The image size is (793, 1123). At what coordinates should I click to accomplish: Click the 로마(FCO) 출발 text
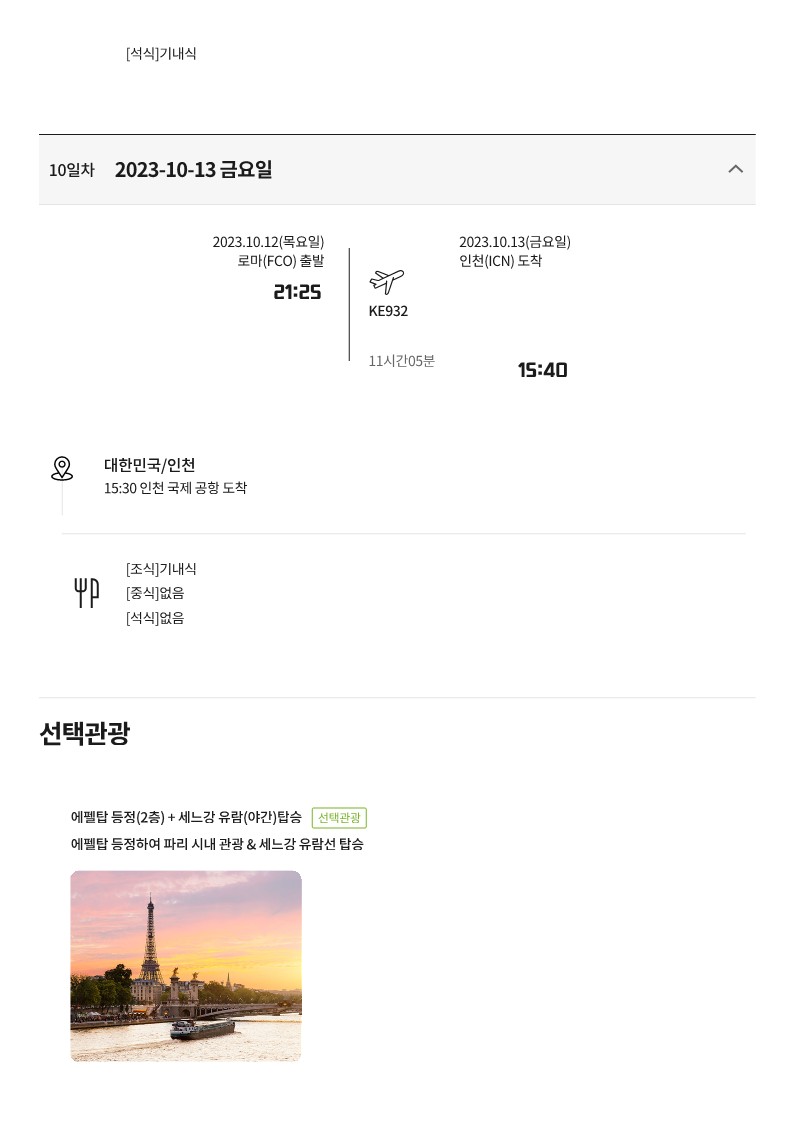point(281,261)
